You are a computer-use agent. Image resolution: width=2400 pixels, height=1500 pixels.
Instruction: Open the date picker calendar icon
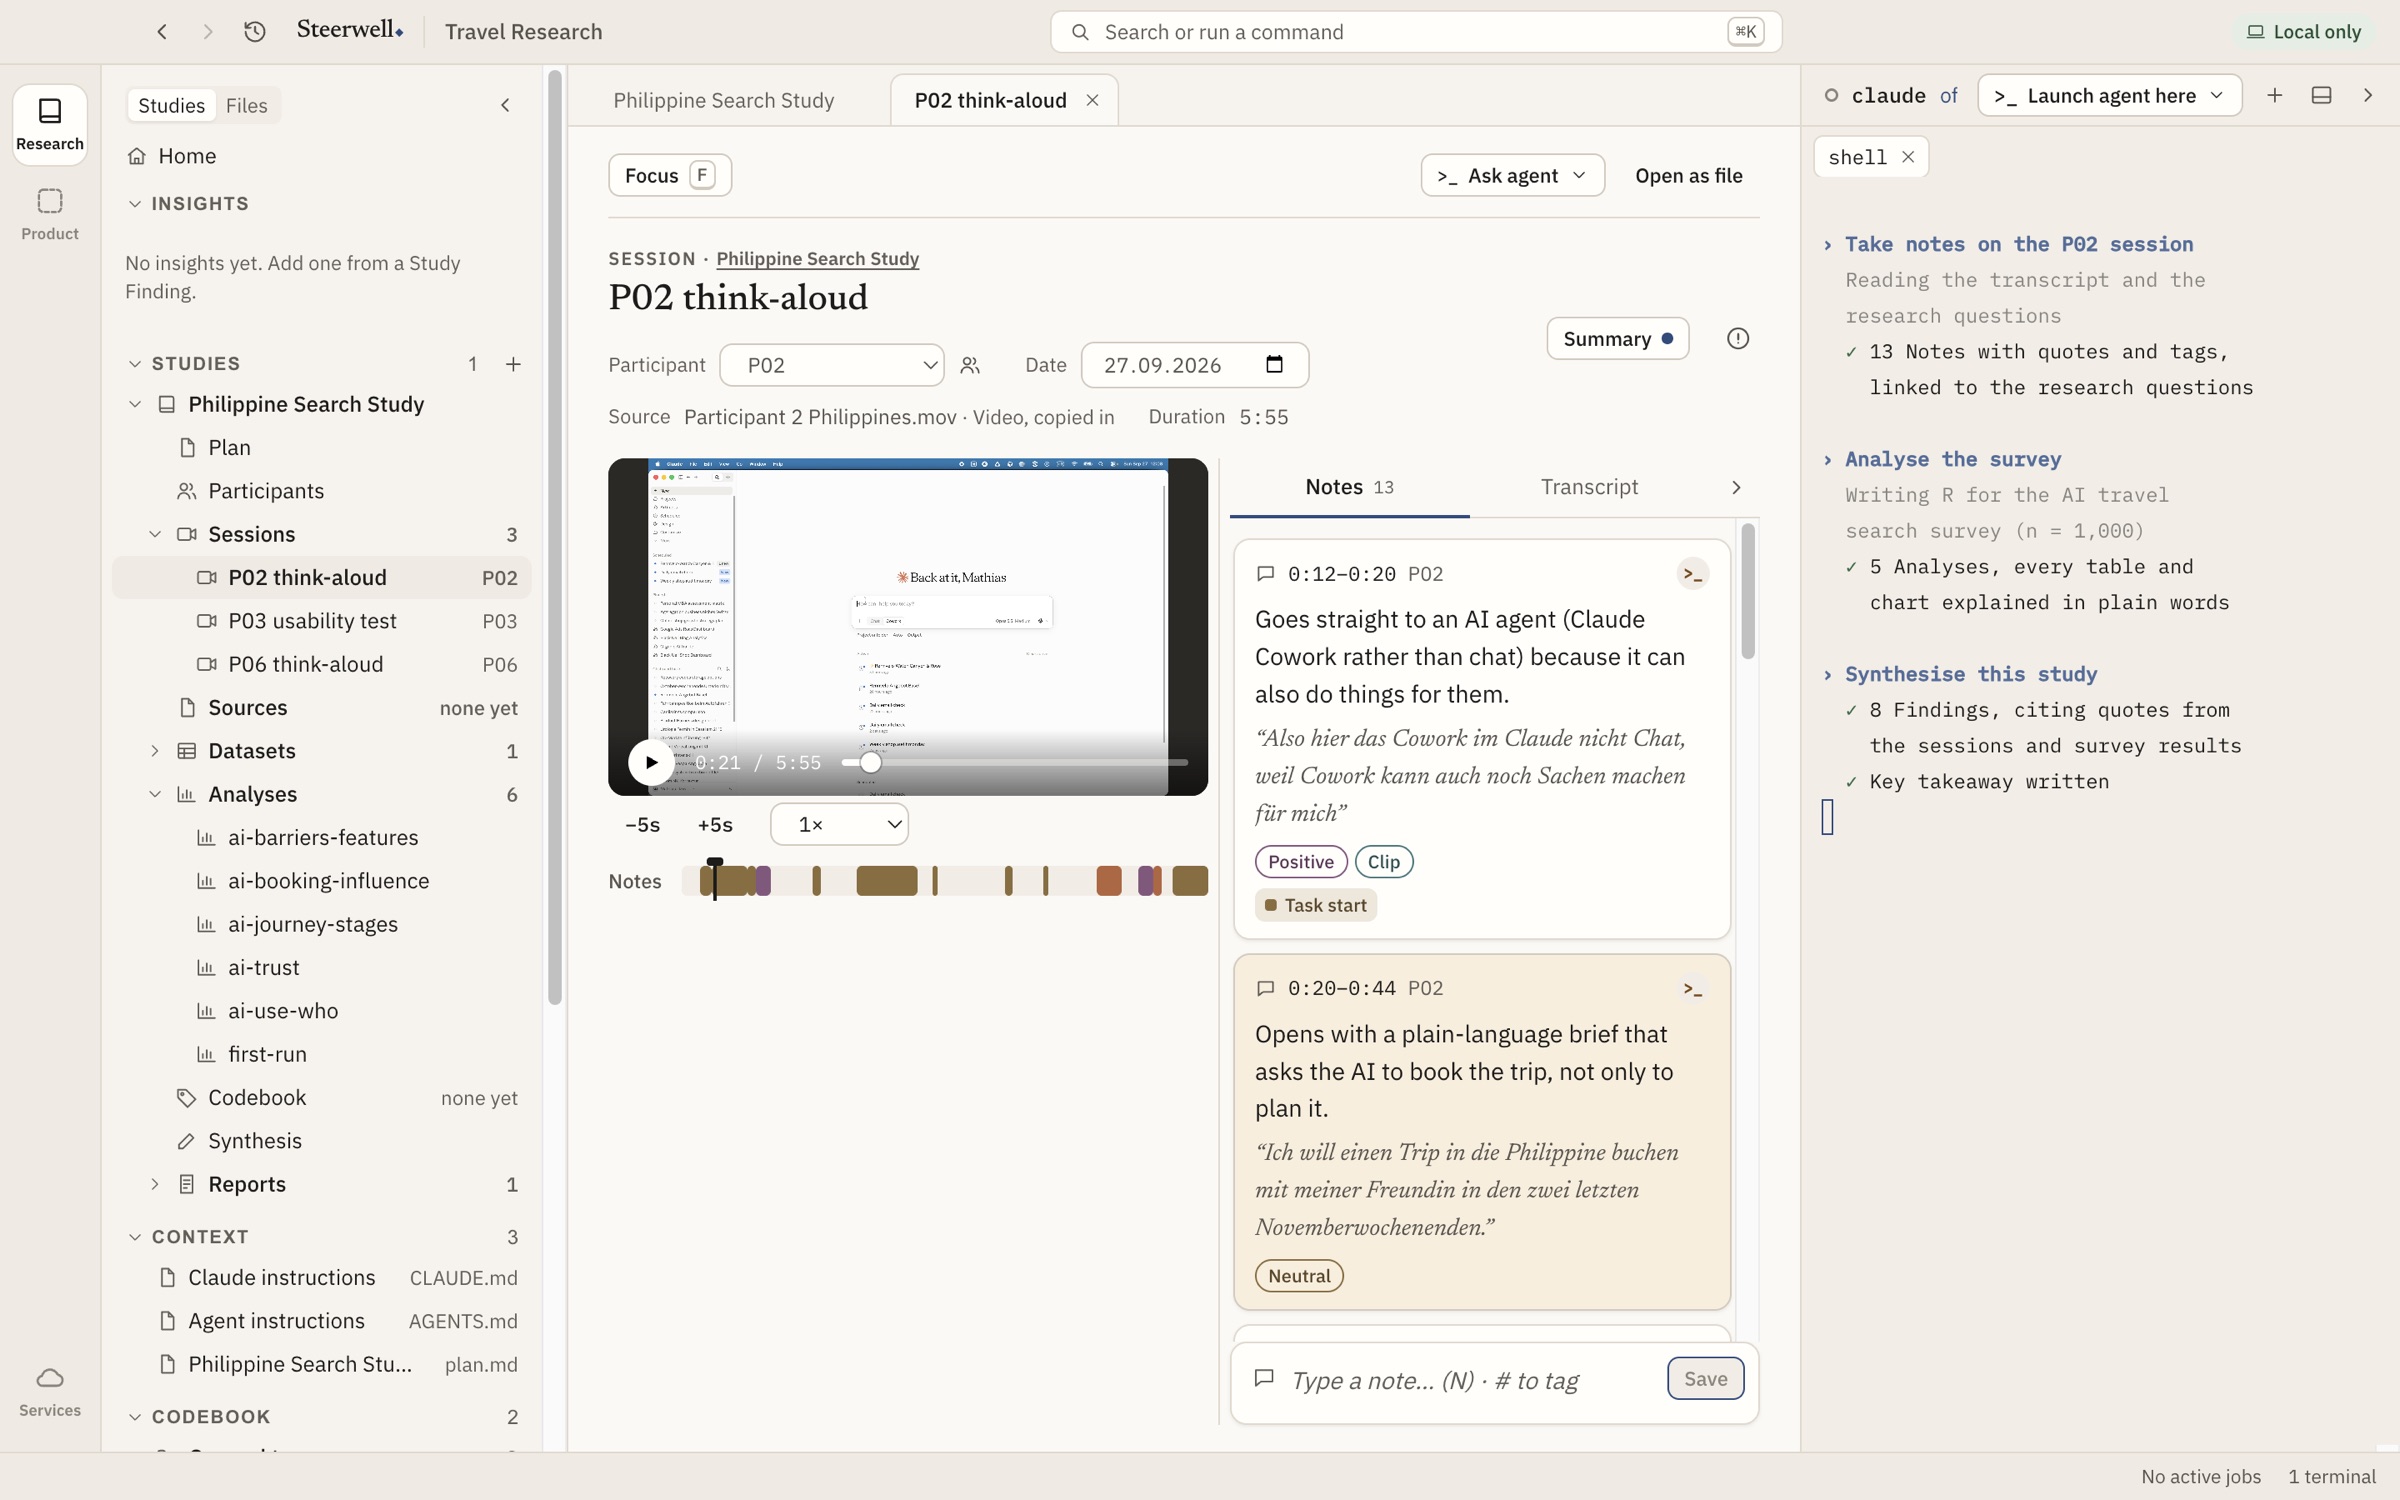click(x=1274, y=364)
